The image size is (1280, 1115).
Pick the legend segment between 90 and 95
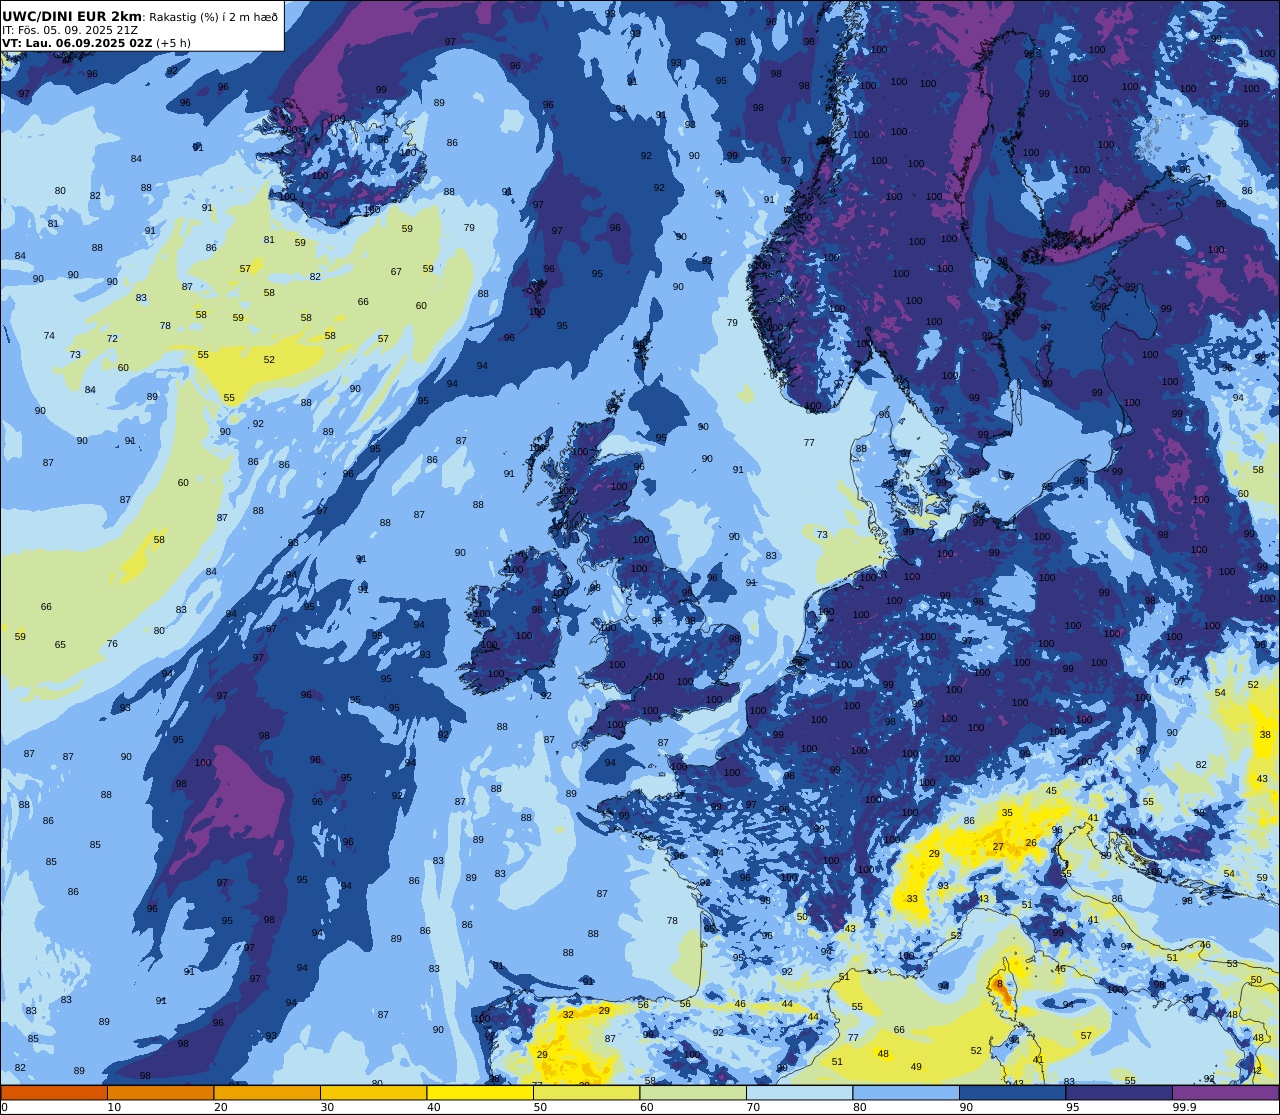pyautogui.click(x=1012, y=1093)
